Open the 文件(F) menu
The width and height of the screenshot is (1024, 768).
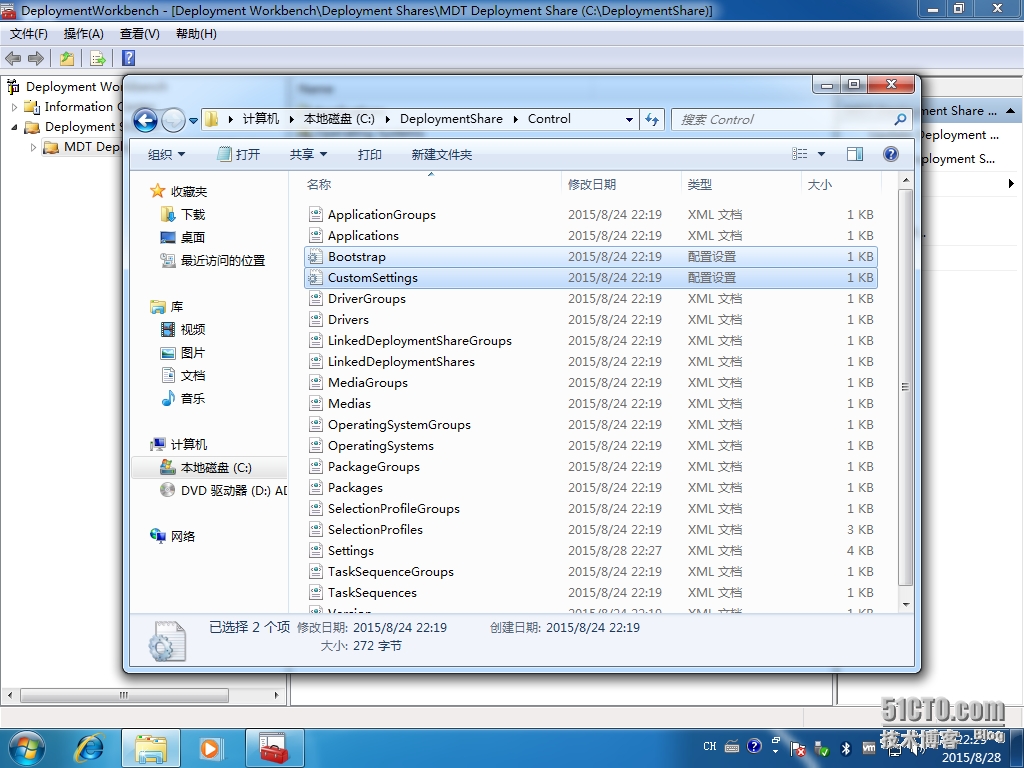(x=28, y=34)
